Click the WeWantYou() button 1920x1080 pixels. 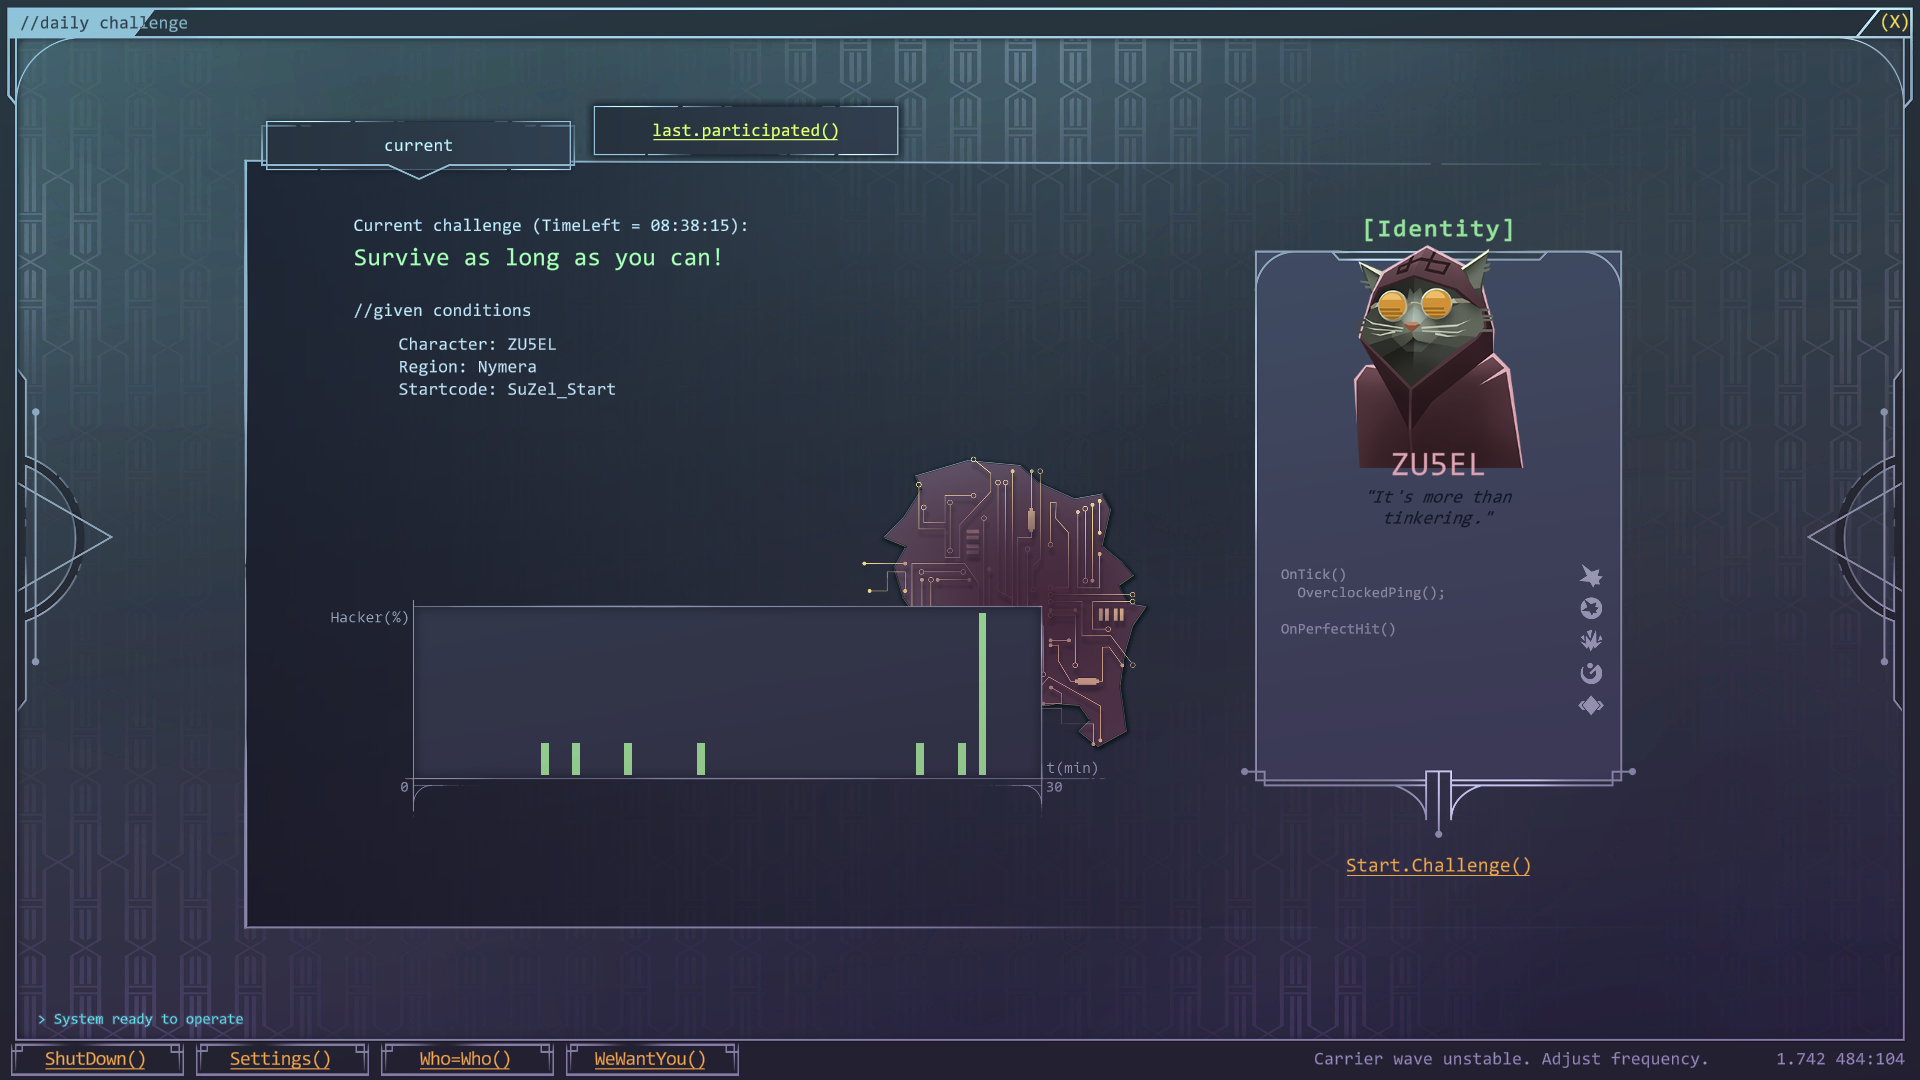click(650, 1059)
